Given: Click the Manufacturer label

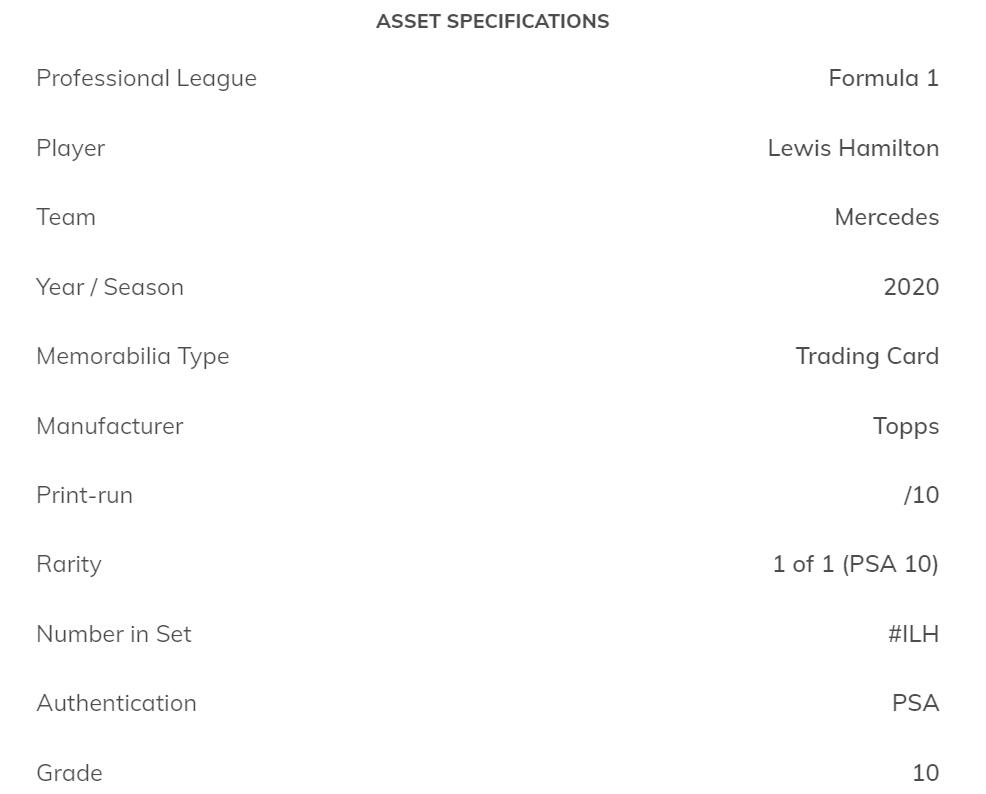Looking at the screenshot, I should coord(110,426).
